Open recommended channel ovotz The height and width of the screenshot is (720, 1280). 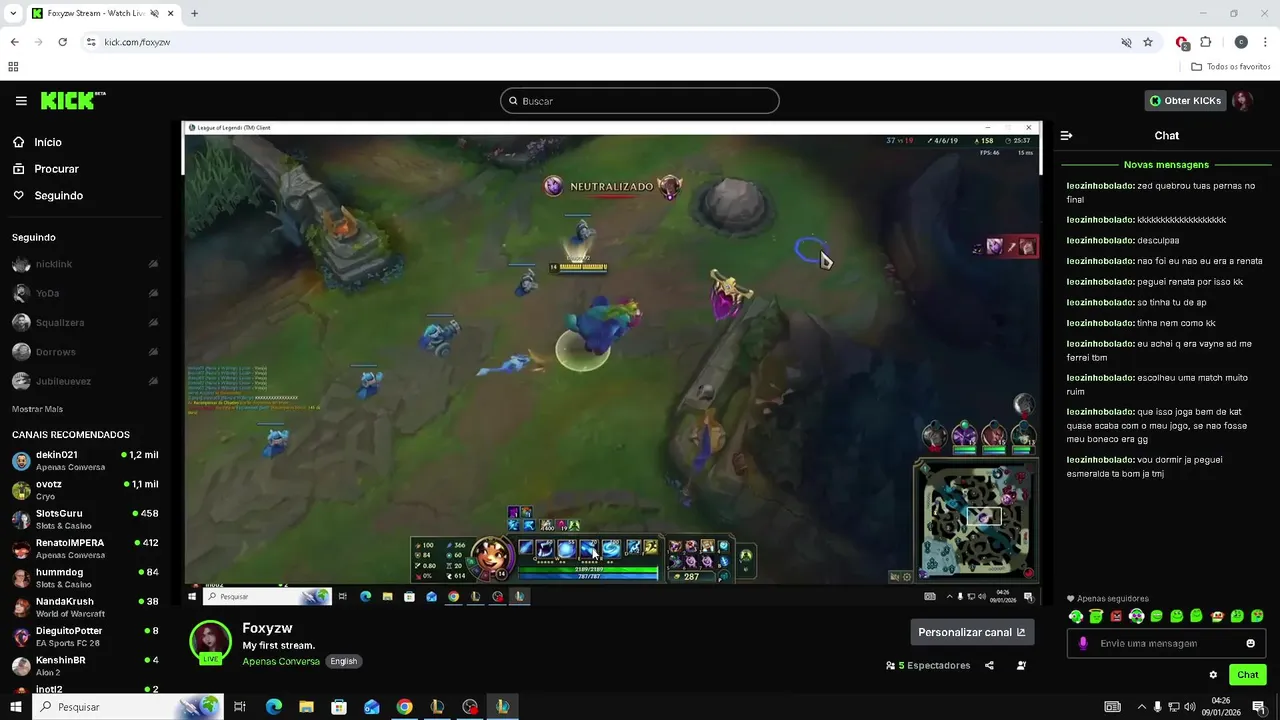click(x=84, y=489)
